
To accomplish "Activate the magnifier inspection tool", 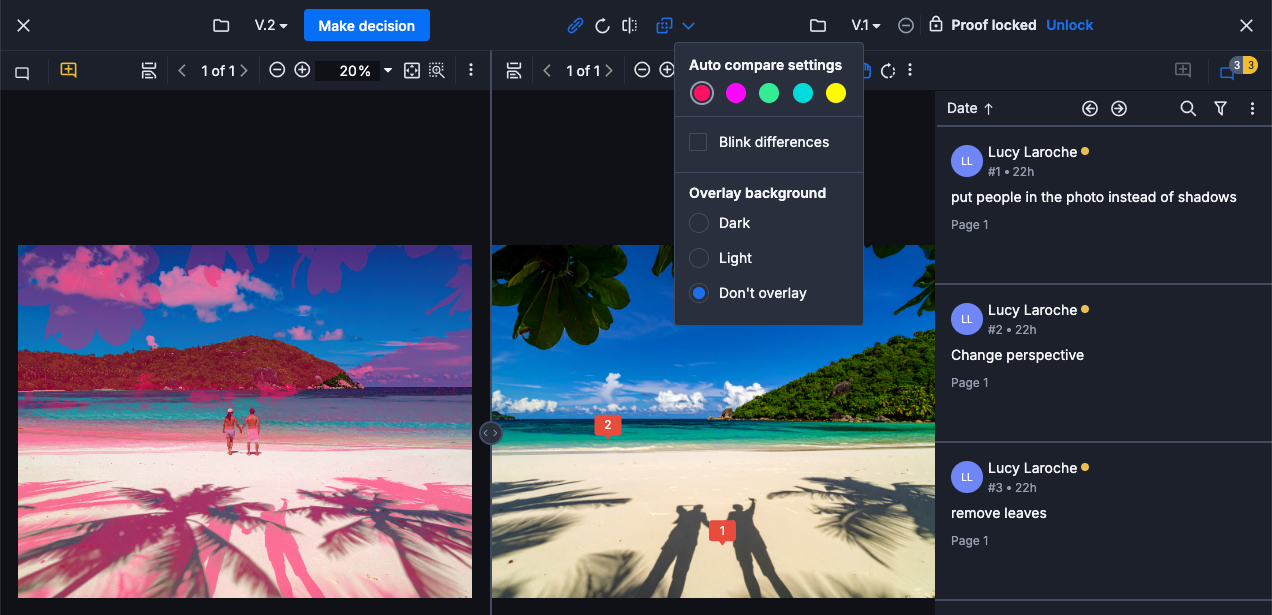I will pyautogui.click(x=437, y=70).
